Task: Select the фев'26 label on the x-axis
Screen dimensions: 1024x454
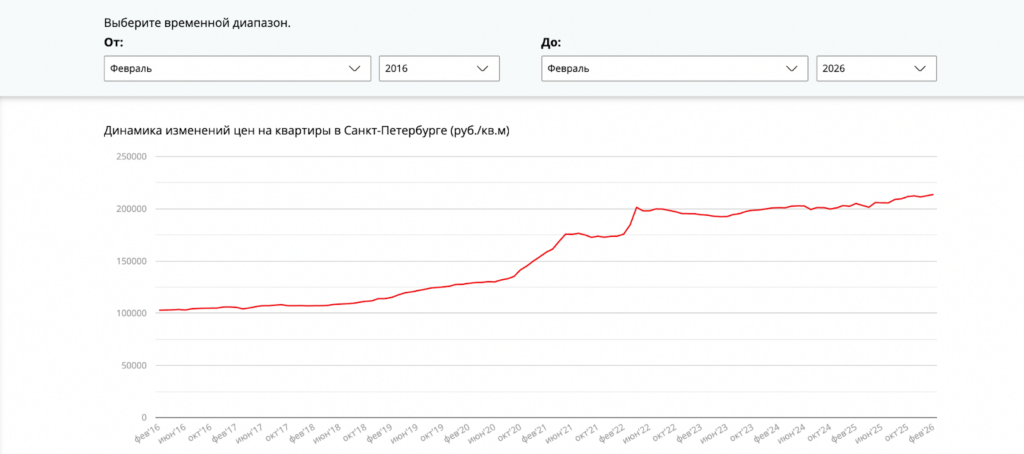Action: pyautogui.click(x=920, y=432)
